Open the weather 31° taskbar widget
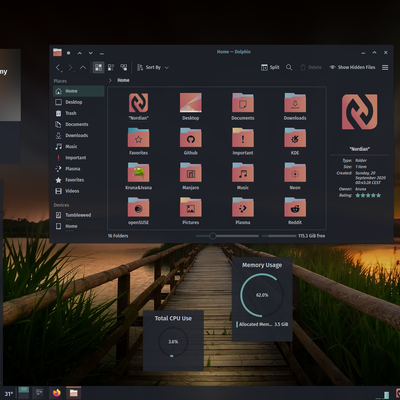The image size is (400, 400). [x=9, y=394]
